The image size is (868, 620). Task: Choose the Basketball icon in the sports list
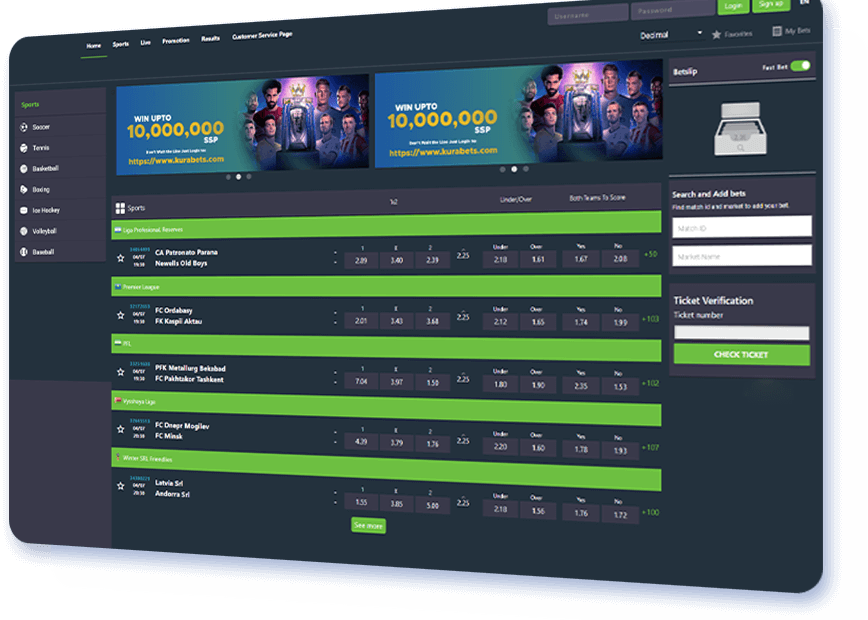24,168
